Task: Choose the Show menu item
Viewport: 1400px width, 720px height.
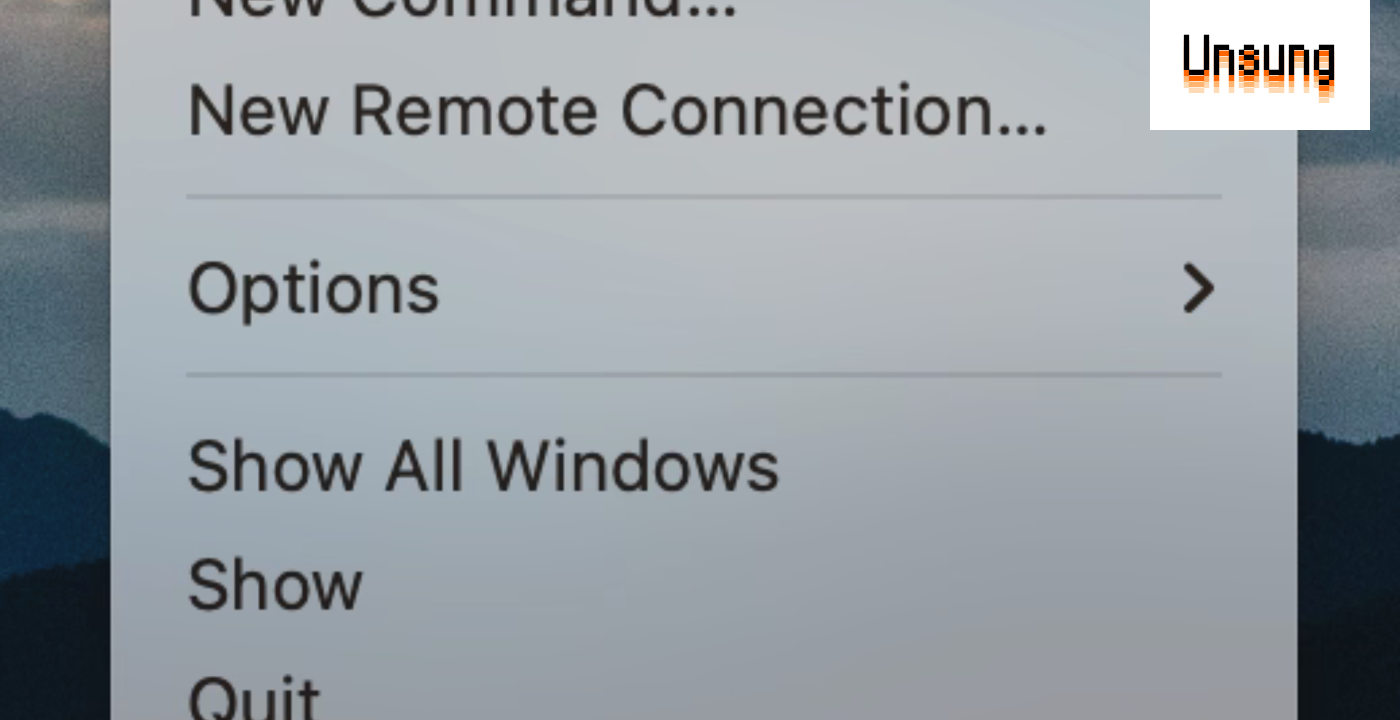Action: [704, 585]
